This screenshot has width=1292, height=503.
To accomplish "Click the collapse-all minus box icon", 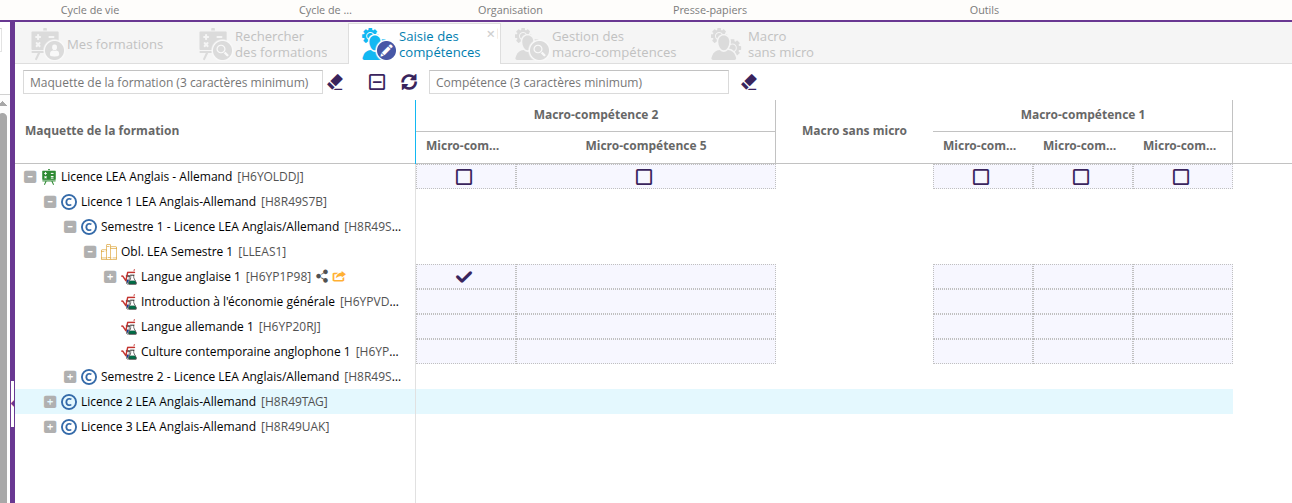I will 377,82.
